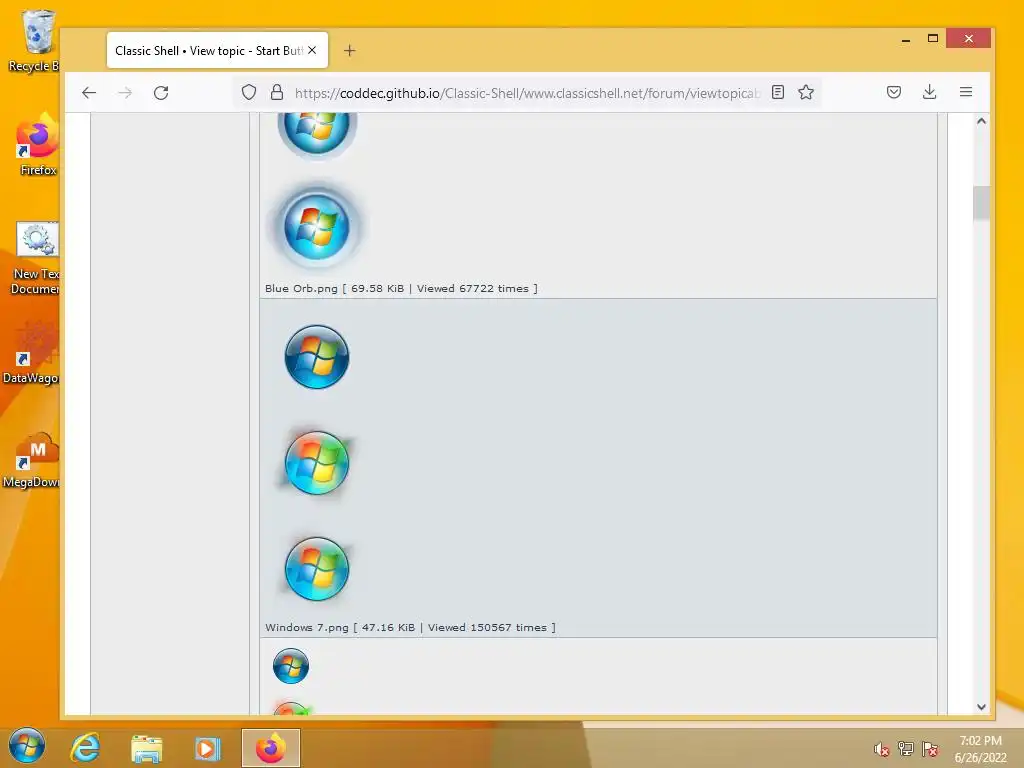Select the MegaDownloader desktop shortcut
1024x768 pixels.
click(31, 460)
